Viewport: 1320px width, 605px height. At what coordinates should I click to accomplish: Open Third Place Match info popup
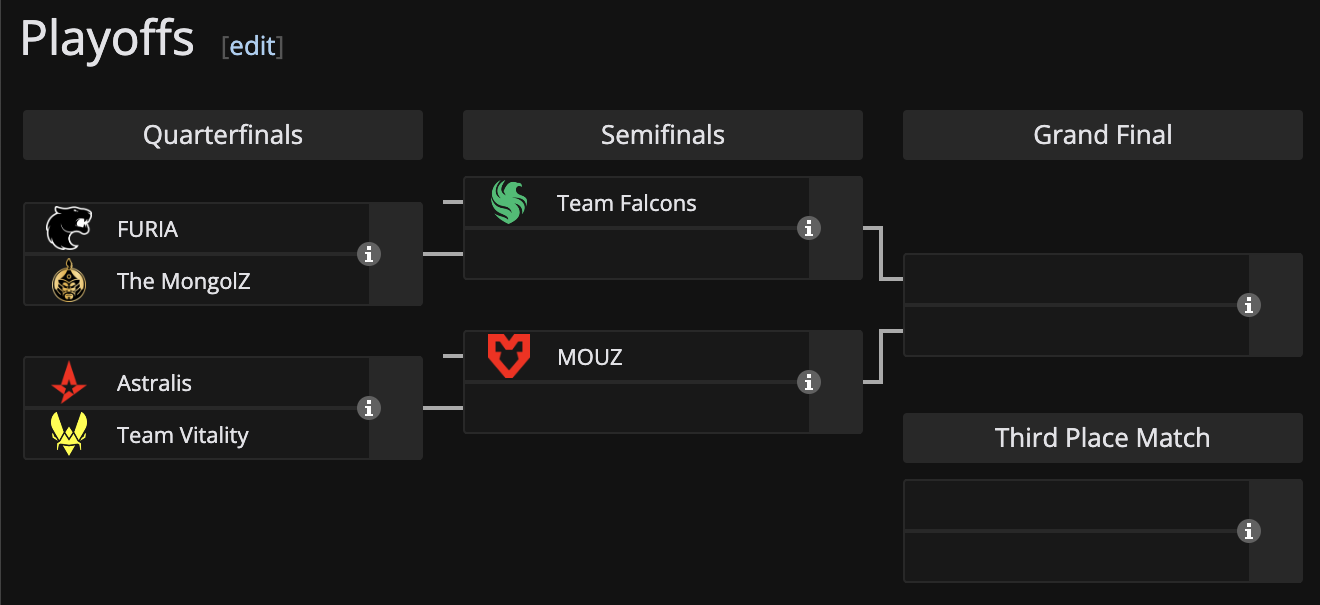pos(1249,531)
